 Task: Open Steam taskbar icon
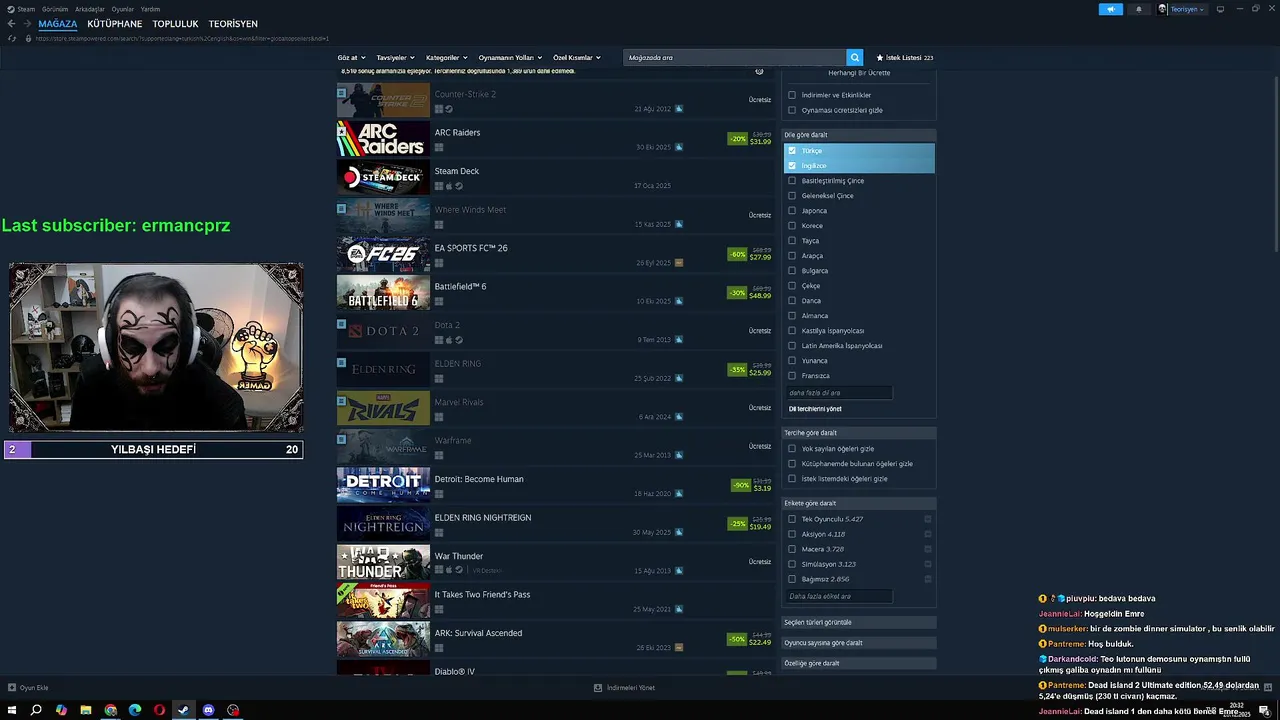point(183,710)
